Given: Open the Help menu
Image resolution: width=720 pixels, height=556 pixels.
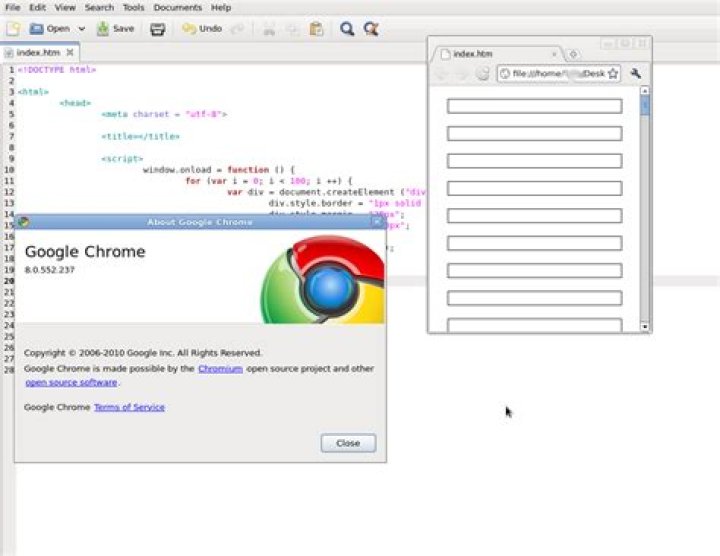Looking at the screenshot, I should (x=221, y=7).
